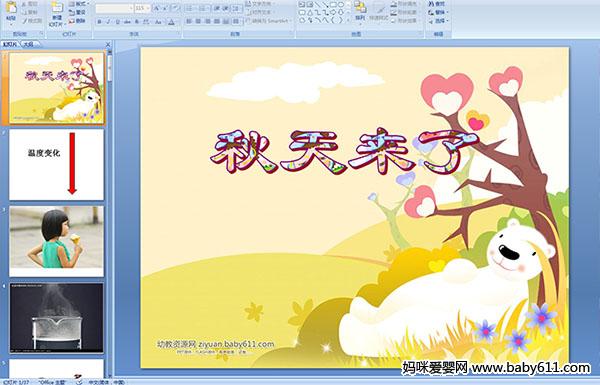The width and height of the screenshot is (600, 385).
Task: Select the slide thumbnail of the girl eating ice cream
Action: click(x=56, y=241)
